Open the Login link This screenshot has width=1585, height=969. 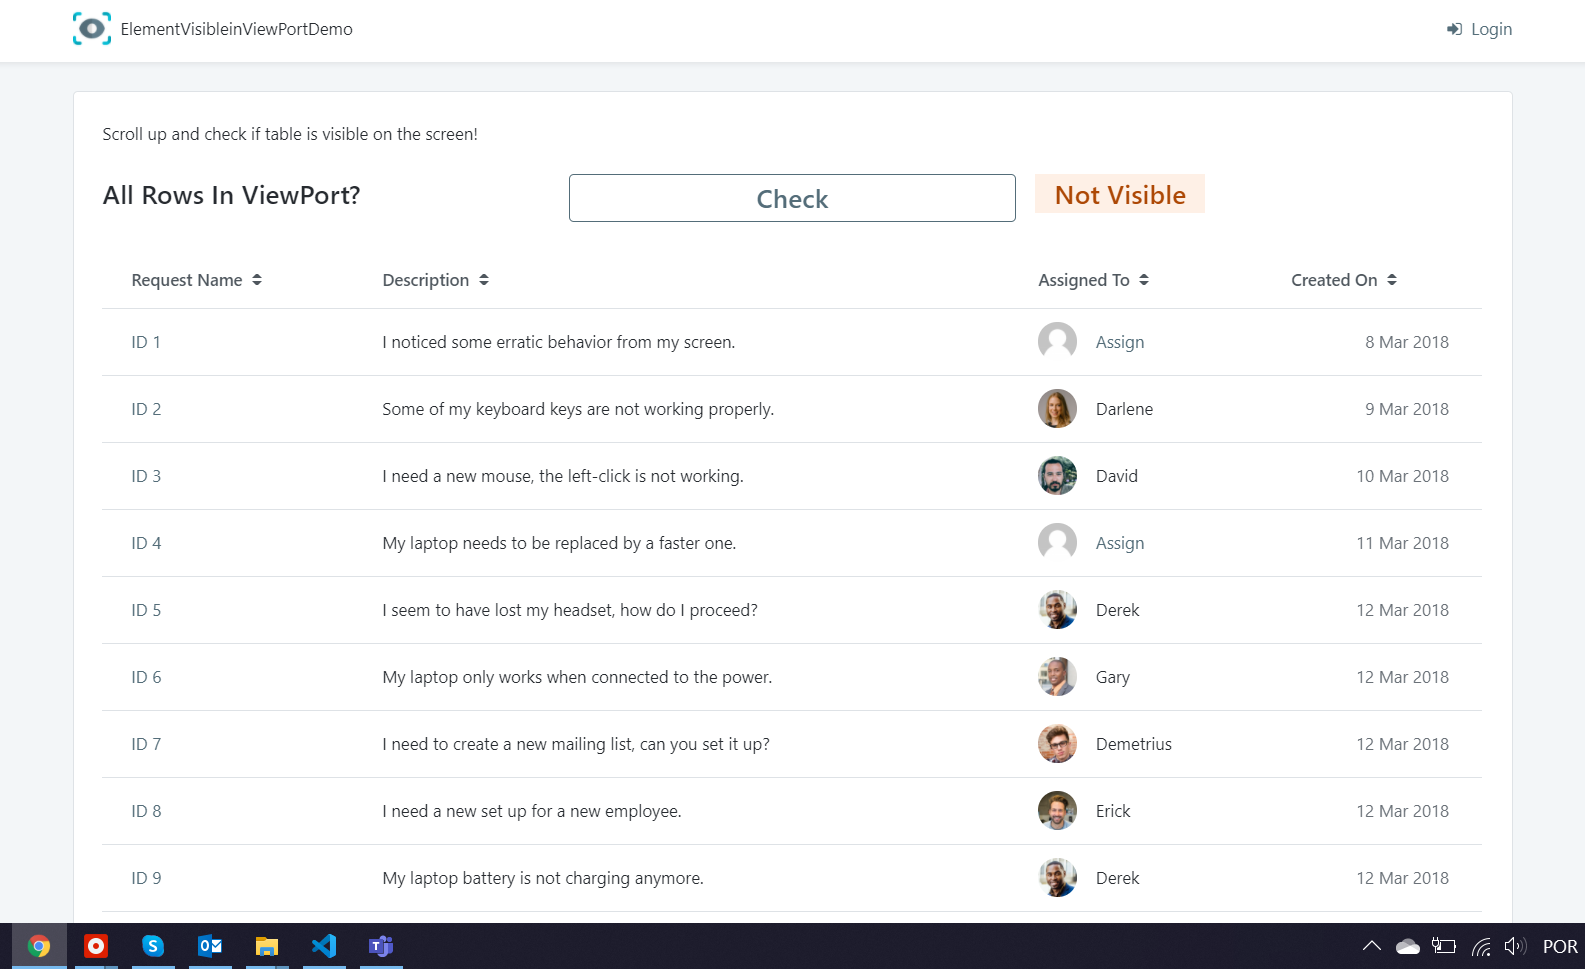click(1479, 29)
